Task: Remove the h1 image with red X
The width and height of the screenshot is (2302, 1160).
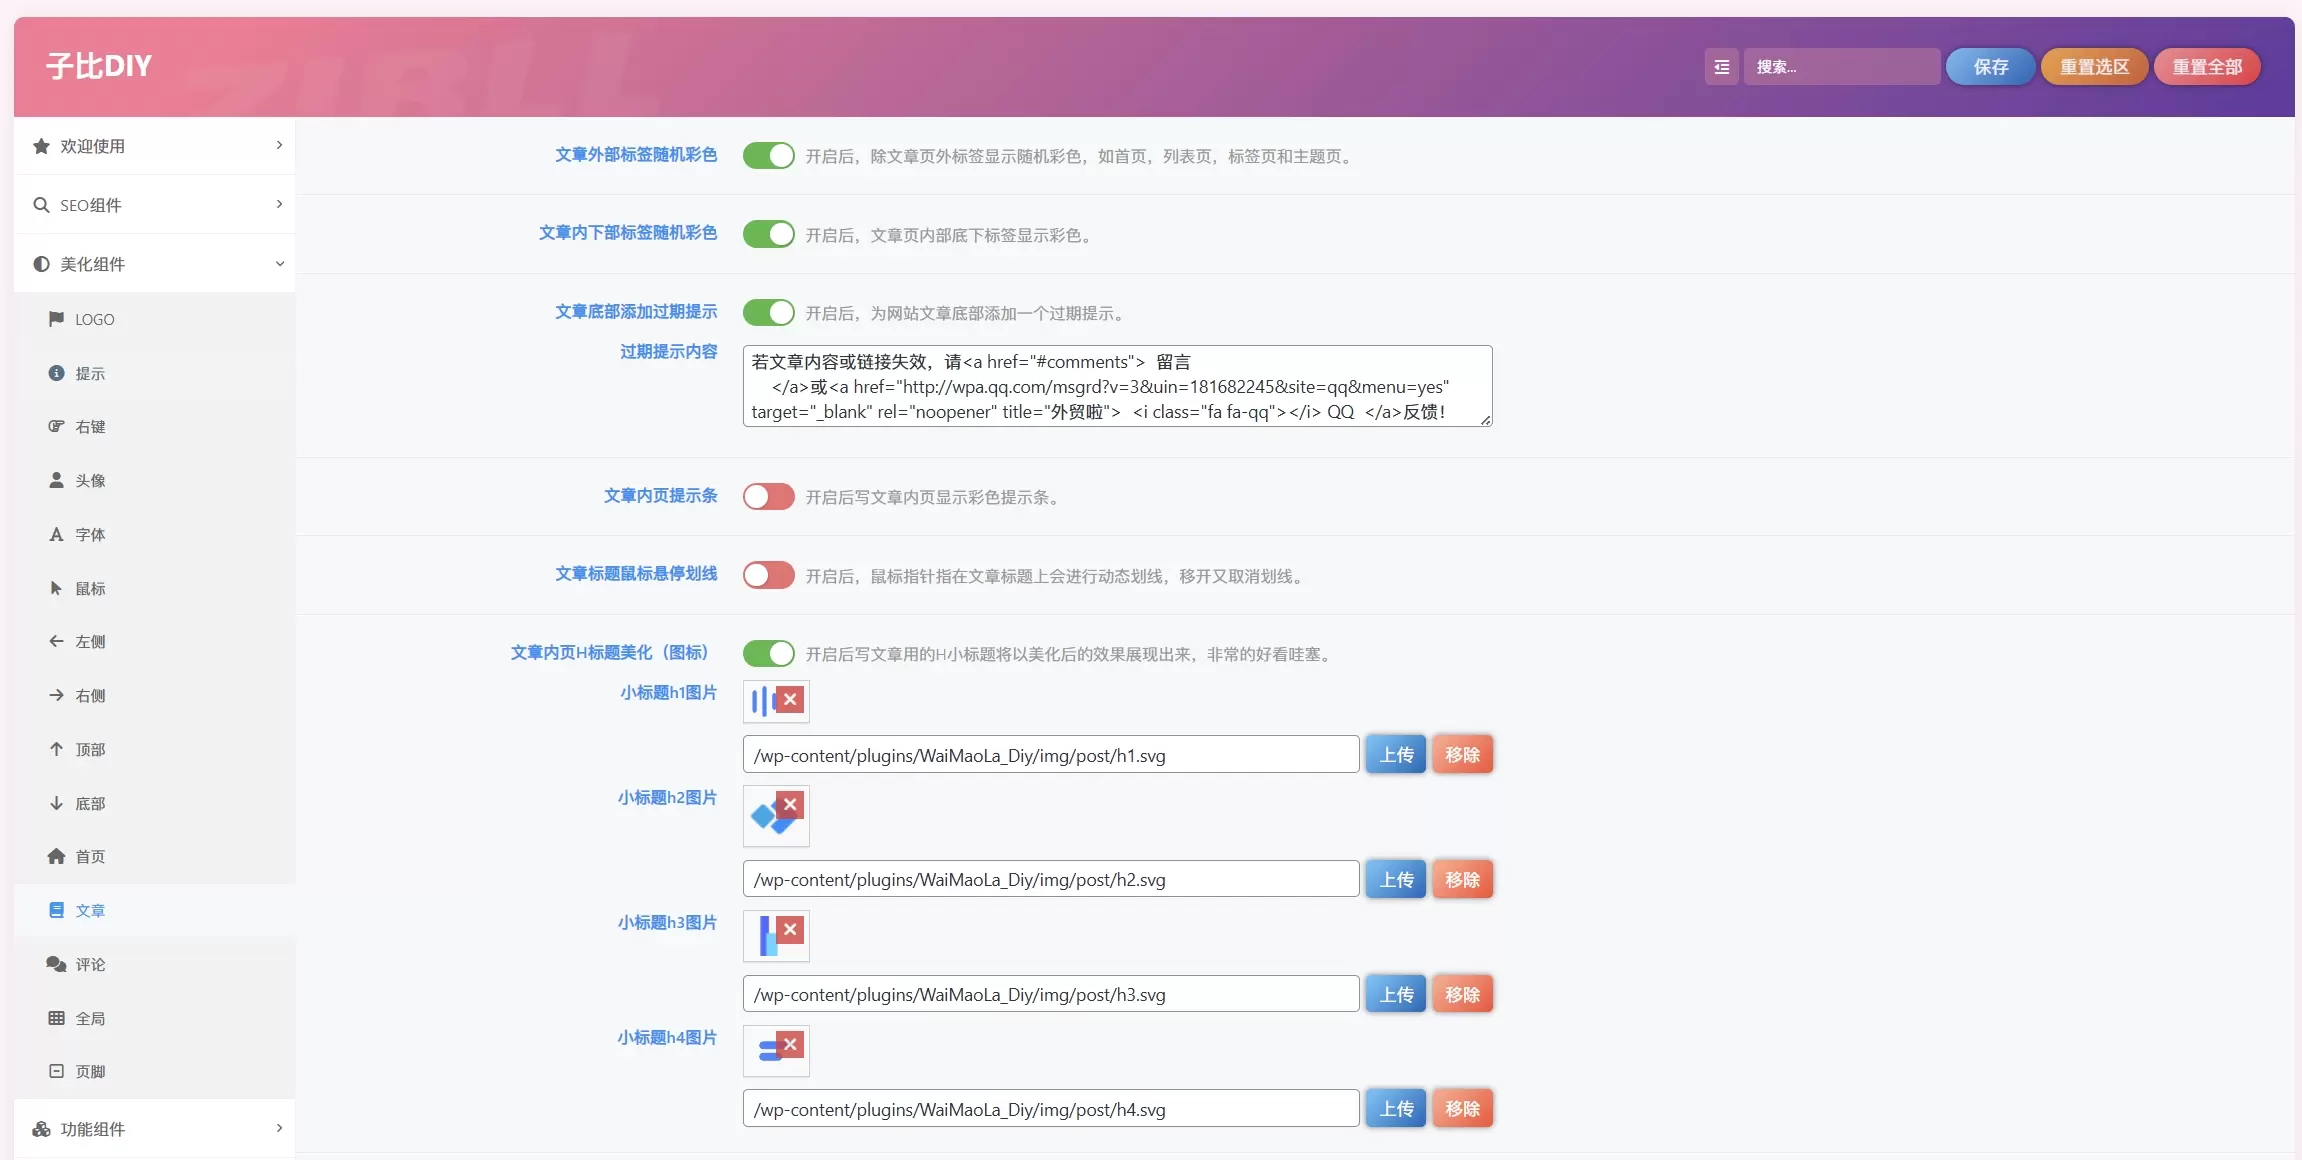Action: [x=790, y=700]
